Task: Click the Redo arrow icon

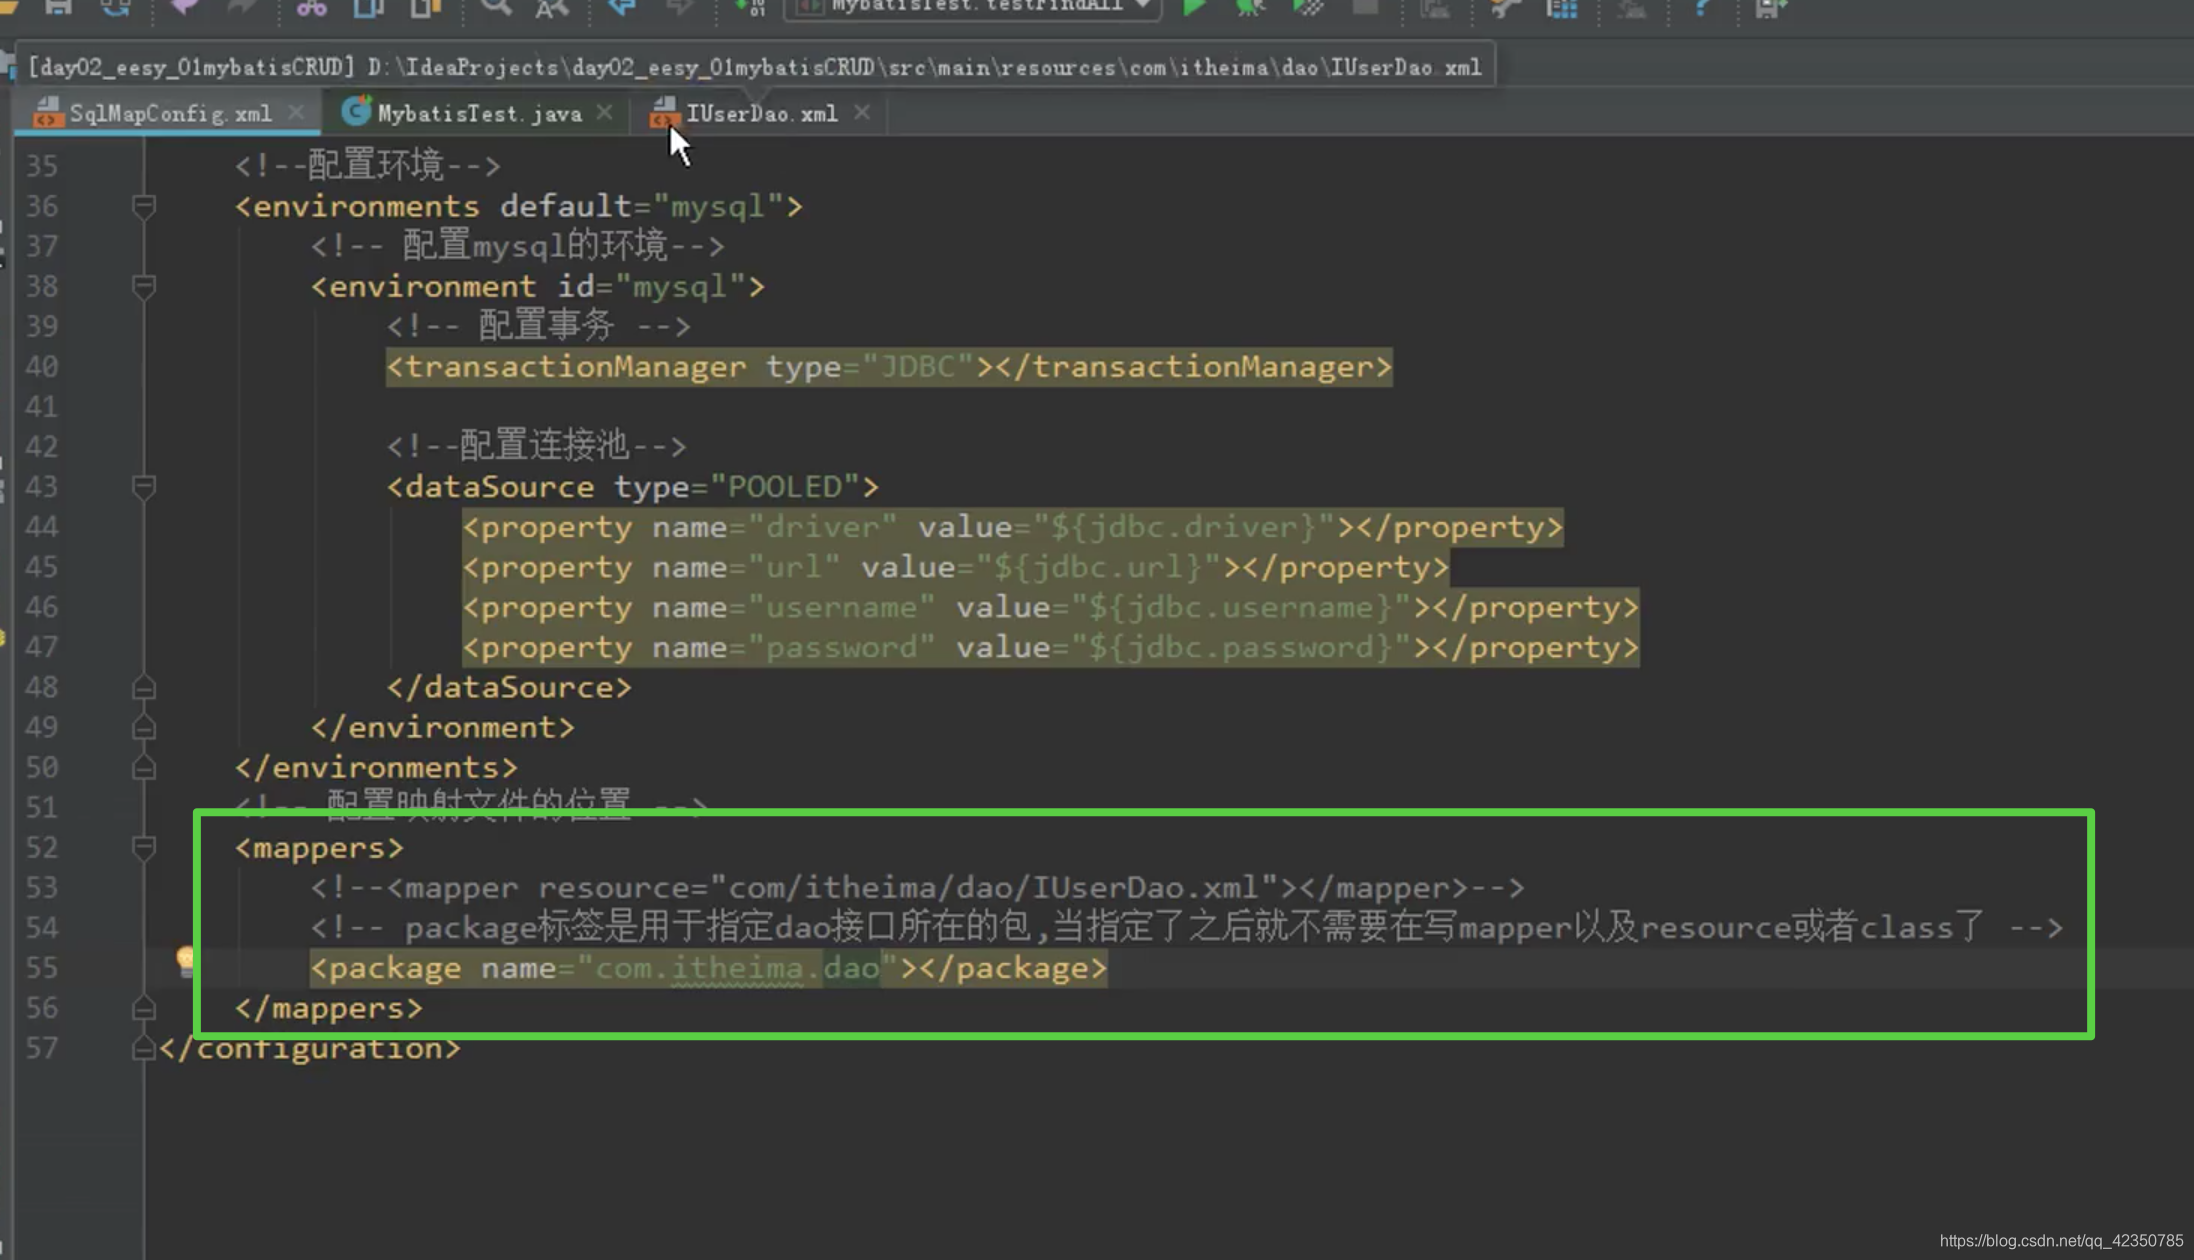Action: [241, 8]
